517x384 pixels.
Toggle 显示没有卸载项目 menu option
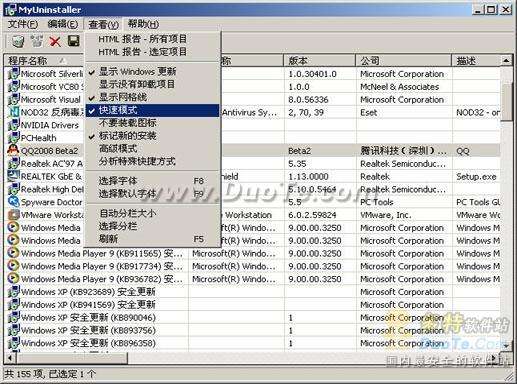[153, 84]
